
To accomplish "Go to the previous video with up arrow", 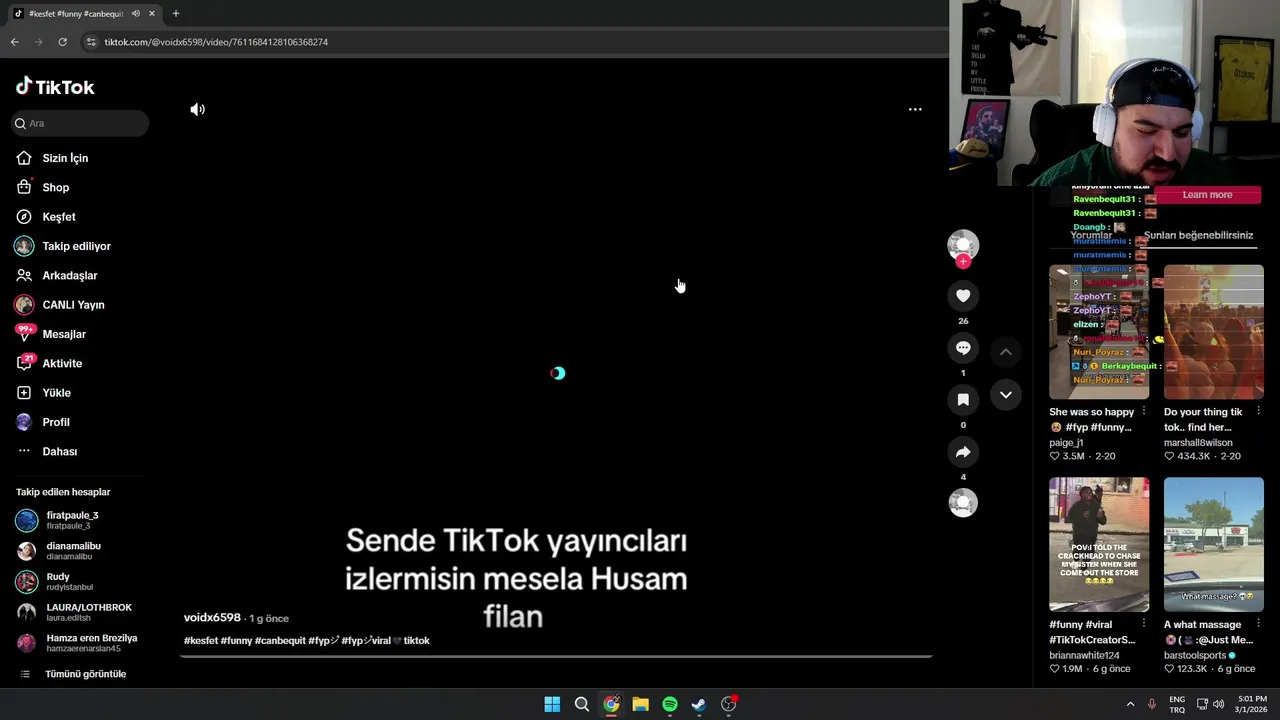I will 1006,352.
